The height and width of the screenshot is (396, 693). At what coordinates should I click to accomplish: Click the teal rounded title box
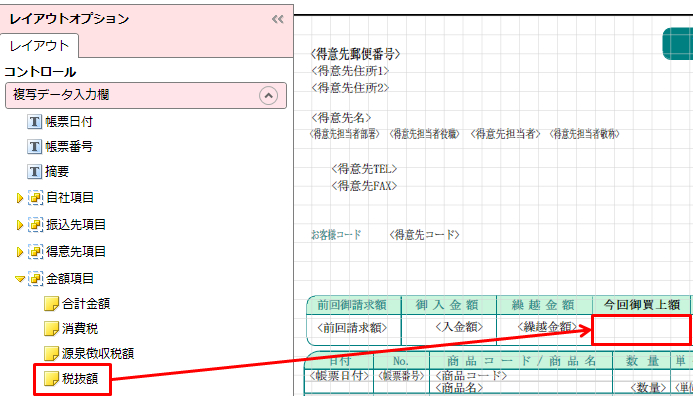[678, 44]
